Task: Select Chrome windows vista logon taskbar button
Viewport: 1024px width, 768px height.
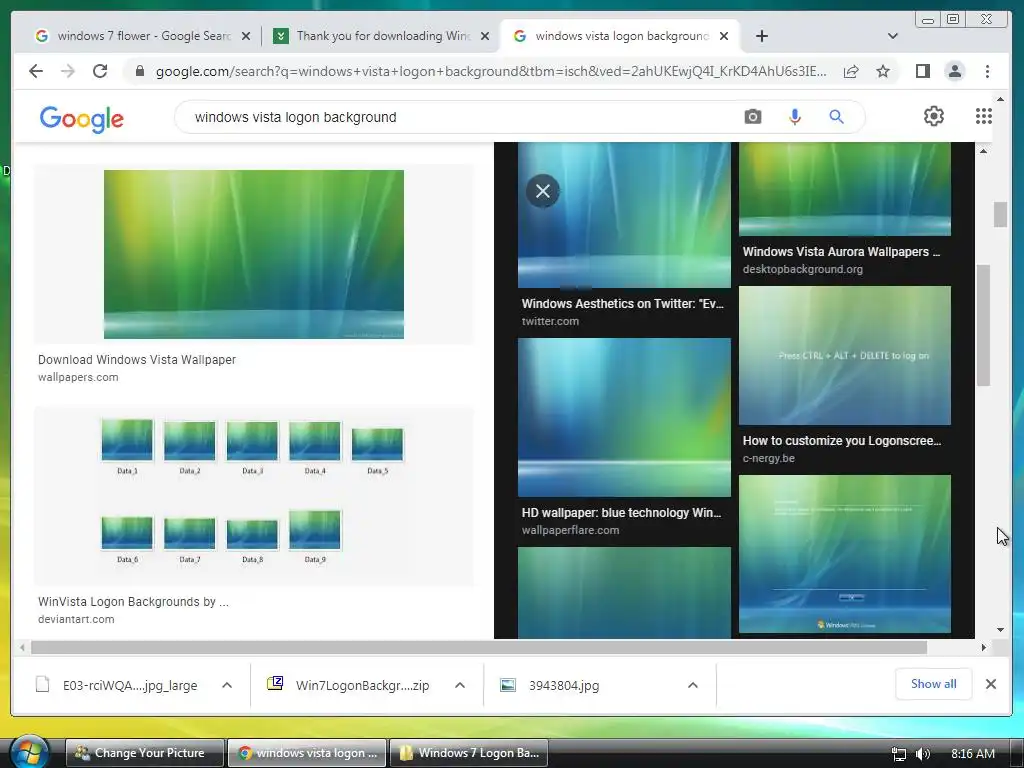Action: [307, 753]
